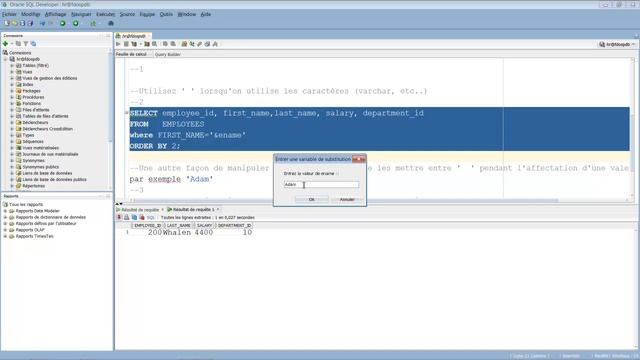Open the Fichier menu
Screen dimensions: 640x360
[9, 14]
